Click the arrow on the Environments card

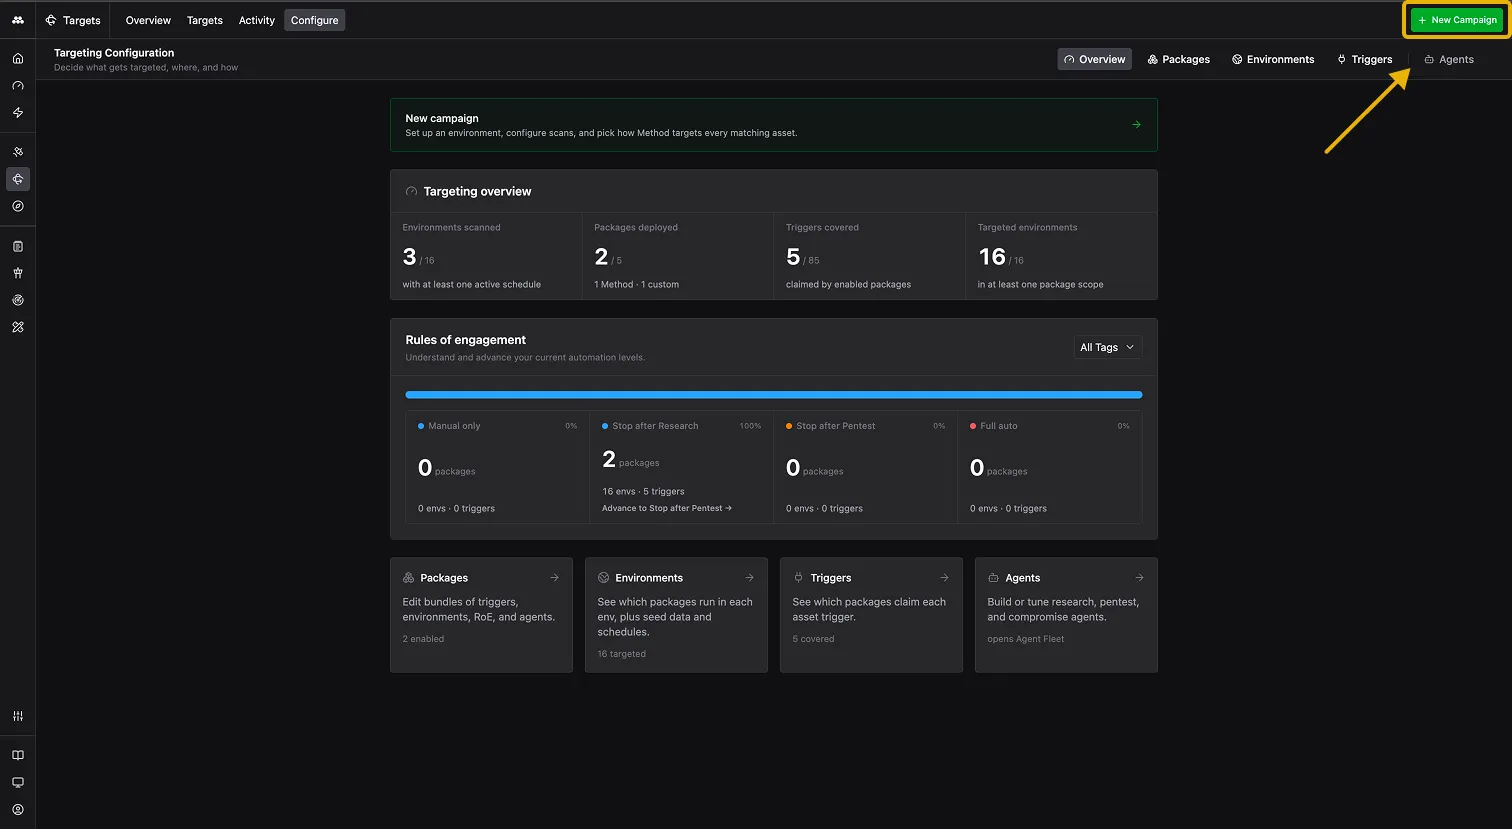(749, 578)
